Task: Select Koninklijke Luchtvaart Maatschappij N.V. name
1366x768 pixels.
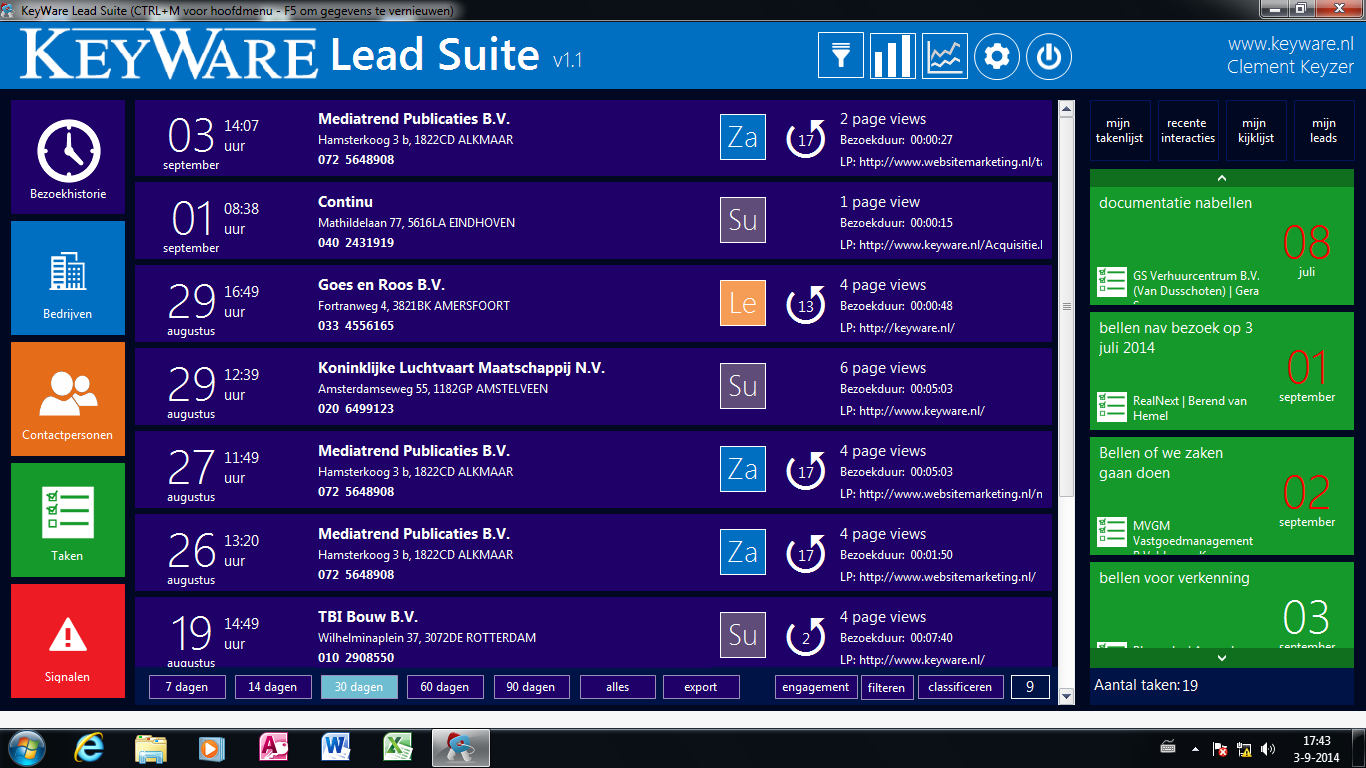Action: click(461, 368)
